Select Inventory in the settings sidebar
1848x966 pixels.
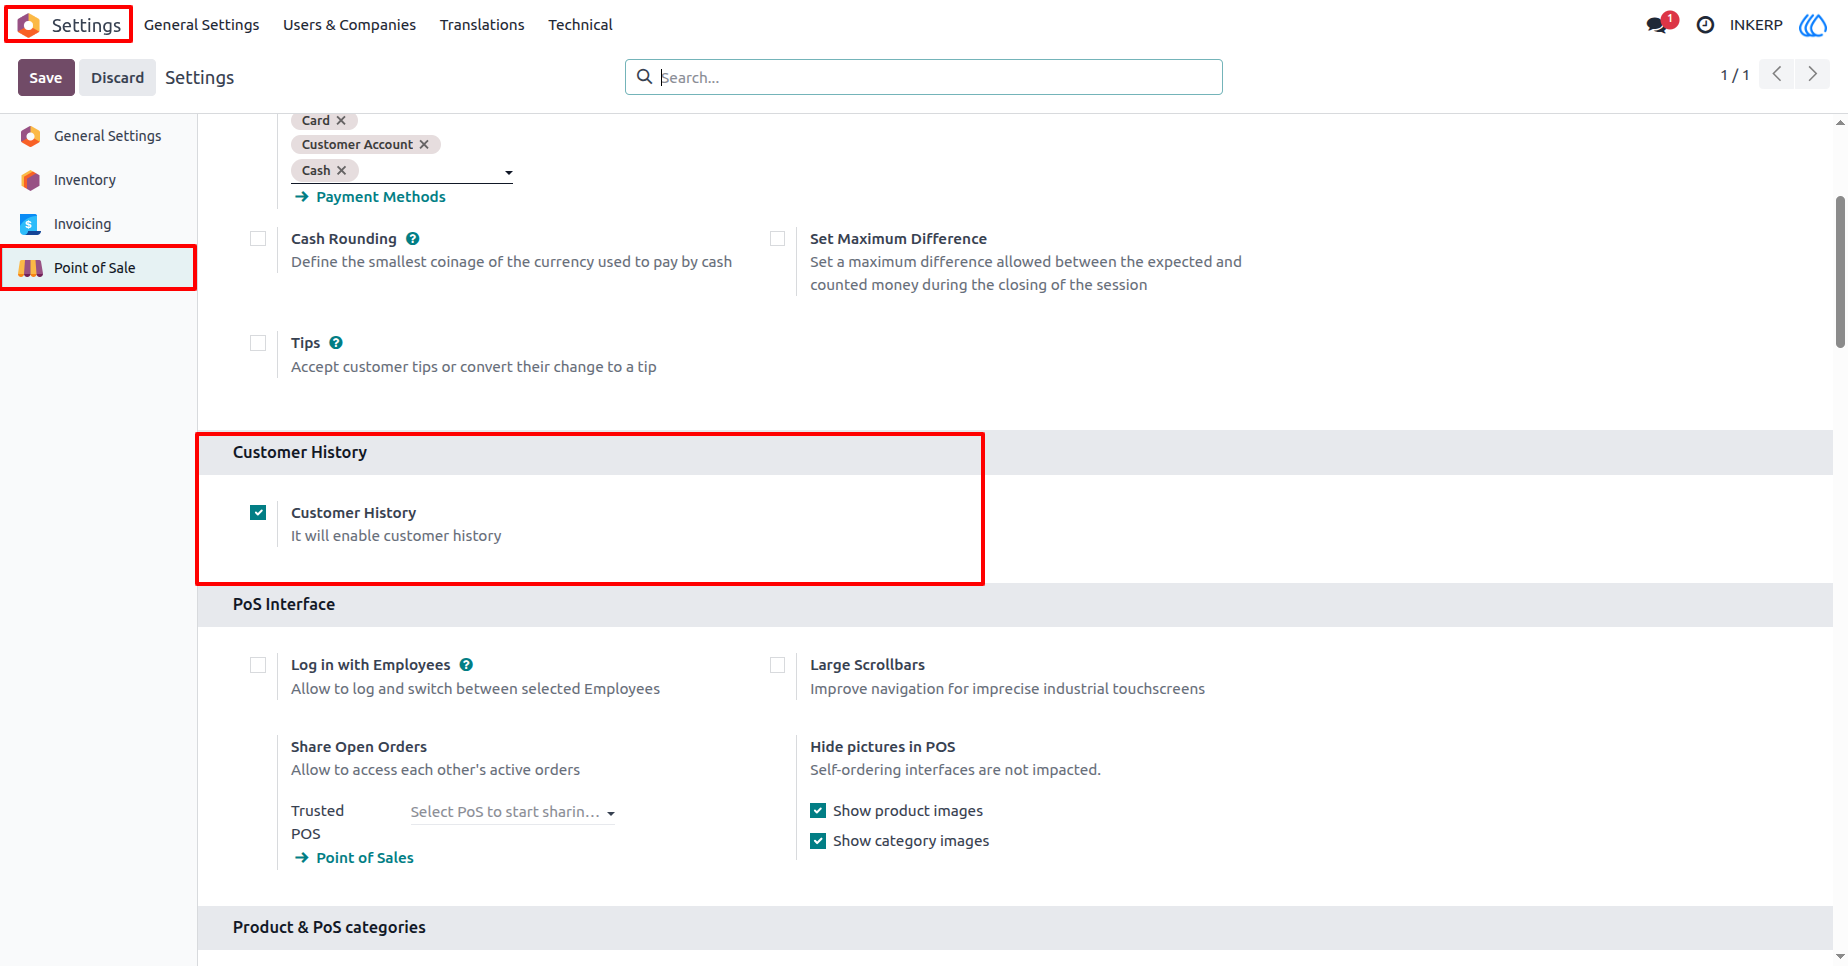coord(98,180)
